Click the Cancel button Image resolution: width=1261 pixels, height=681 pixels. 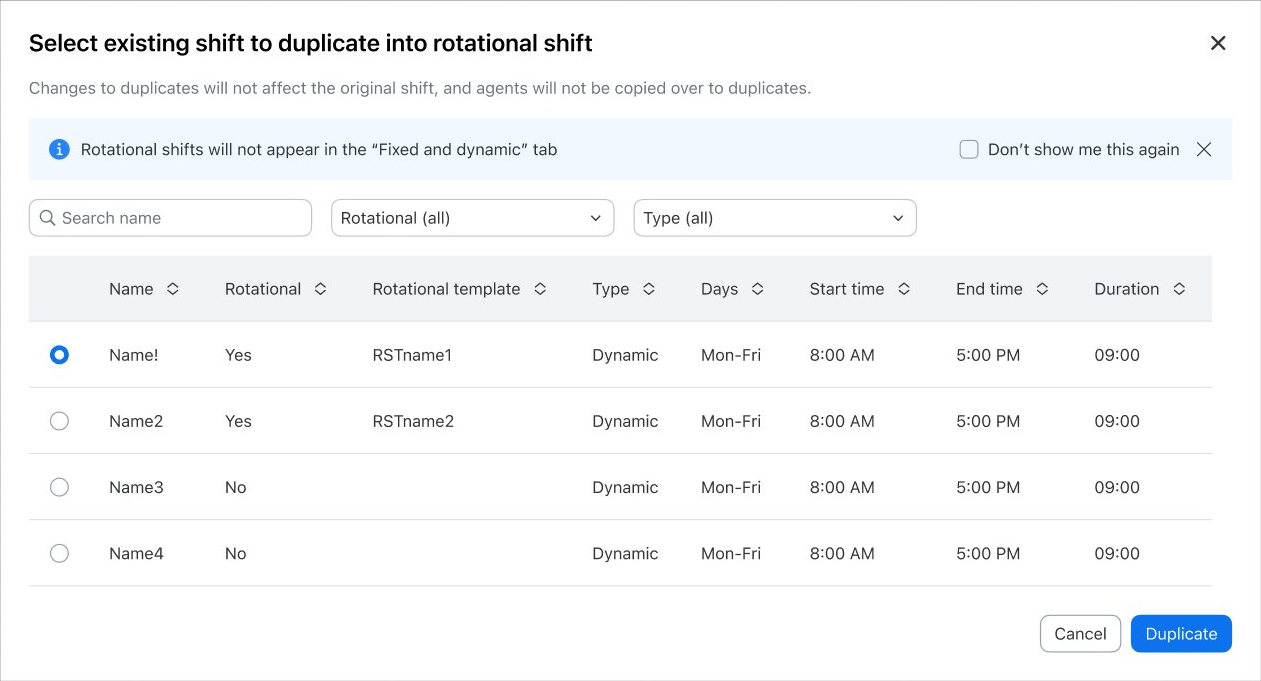pyautogui.click(x=1080, y=634)
